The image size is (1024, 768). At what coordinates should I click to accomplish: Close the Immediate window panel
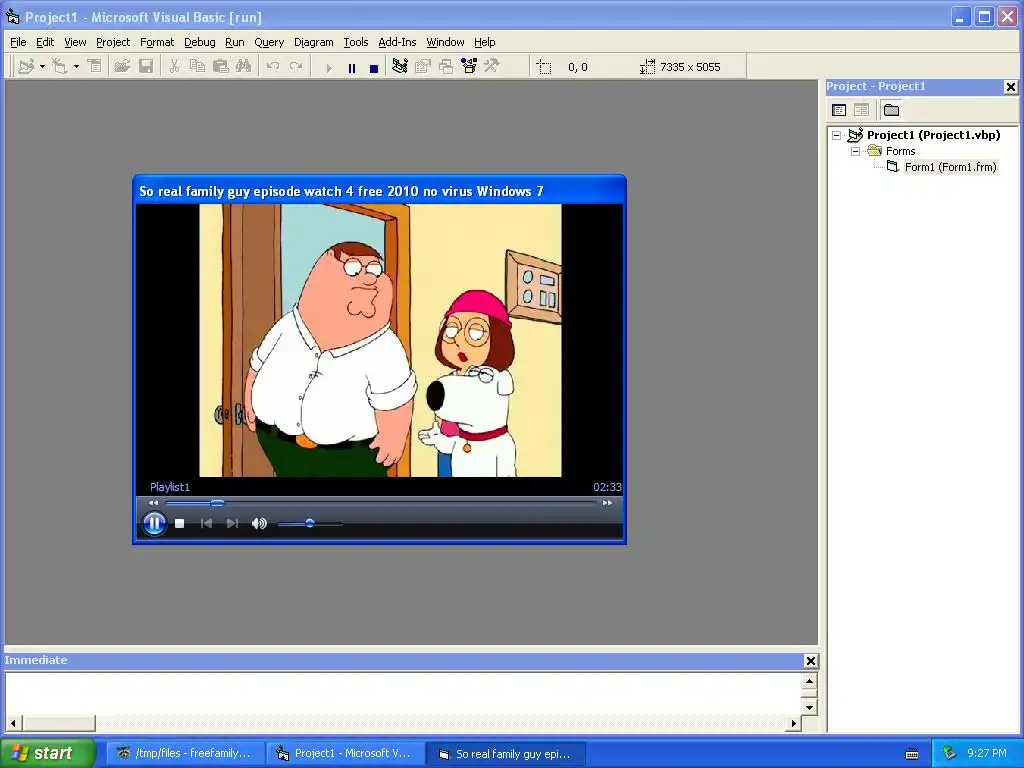(x=810, y=661)
